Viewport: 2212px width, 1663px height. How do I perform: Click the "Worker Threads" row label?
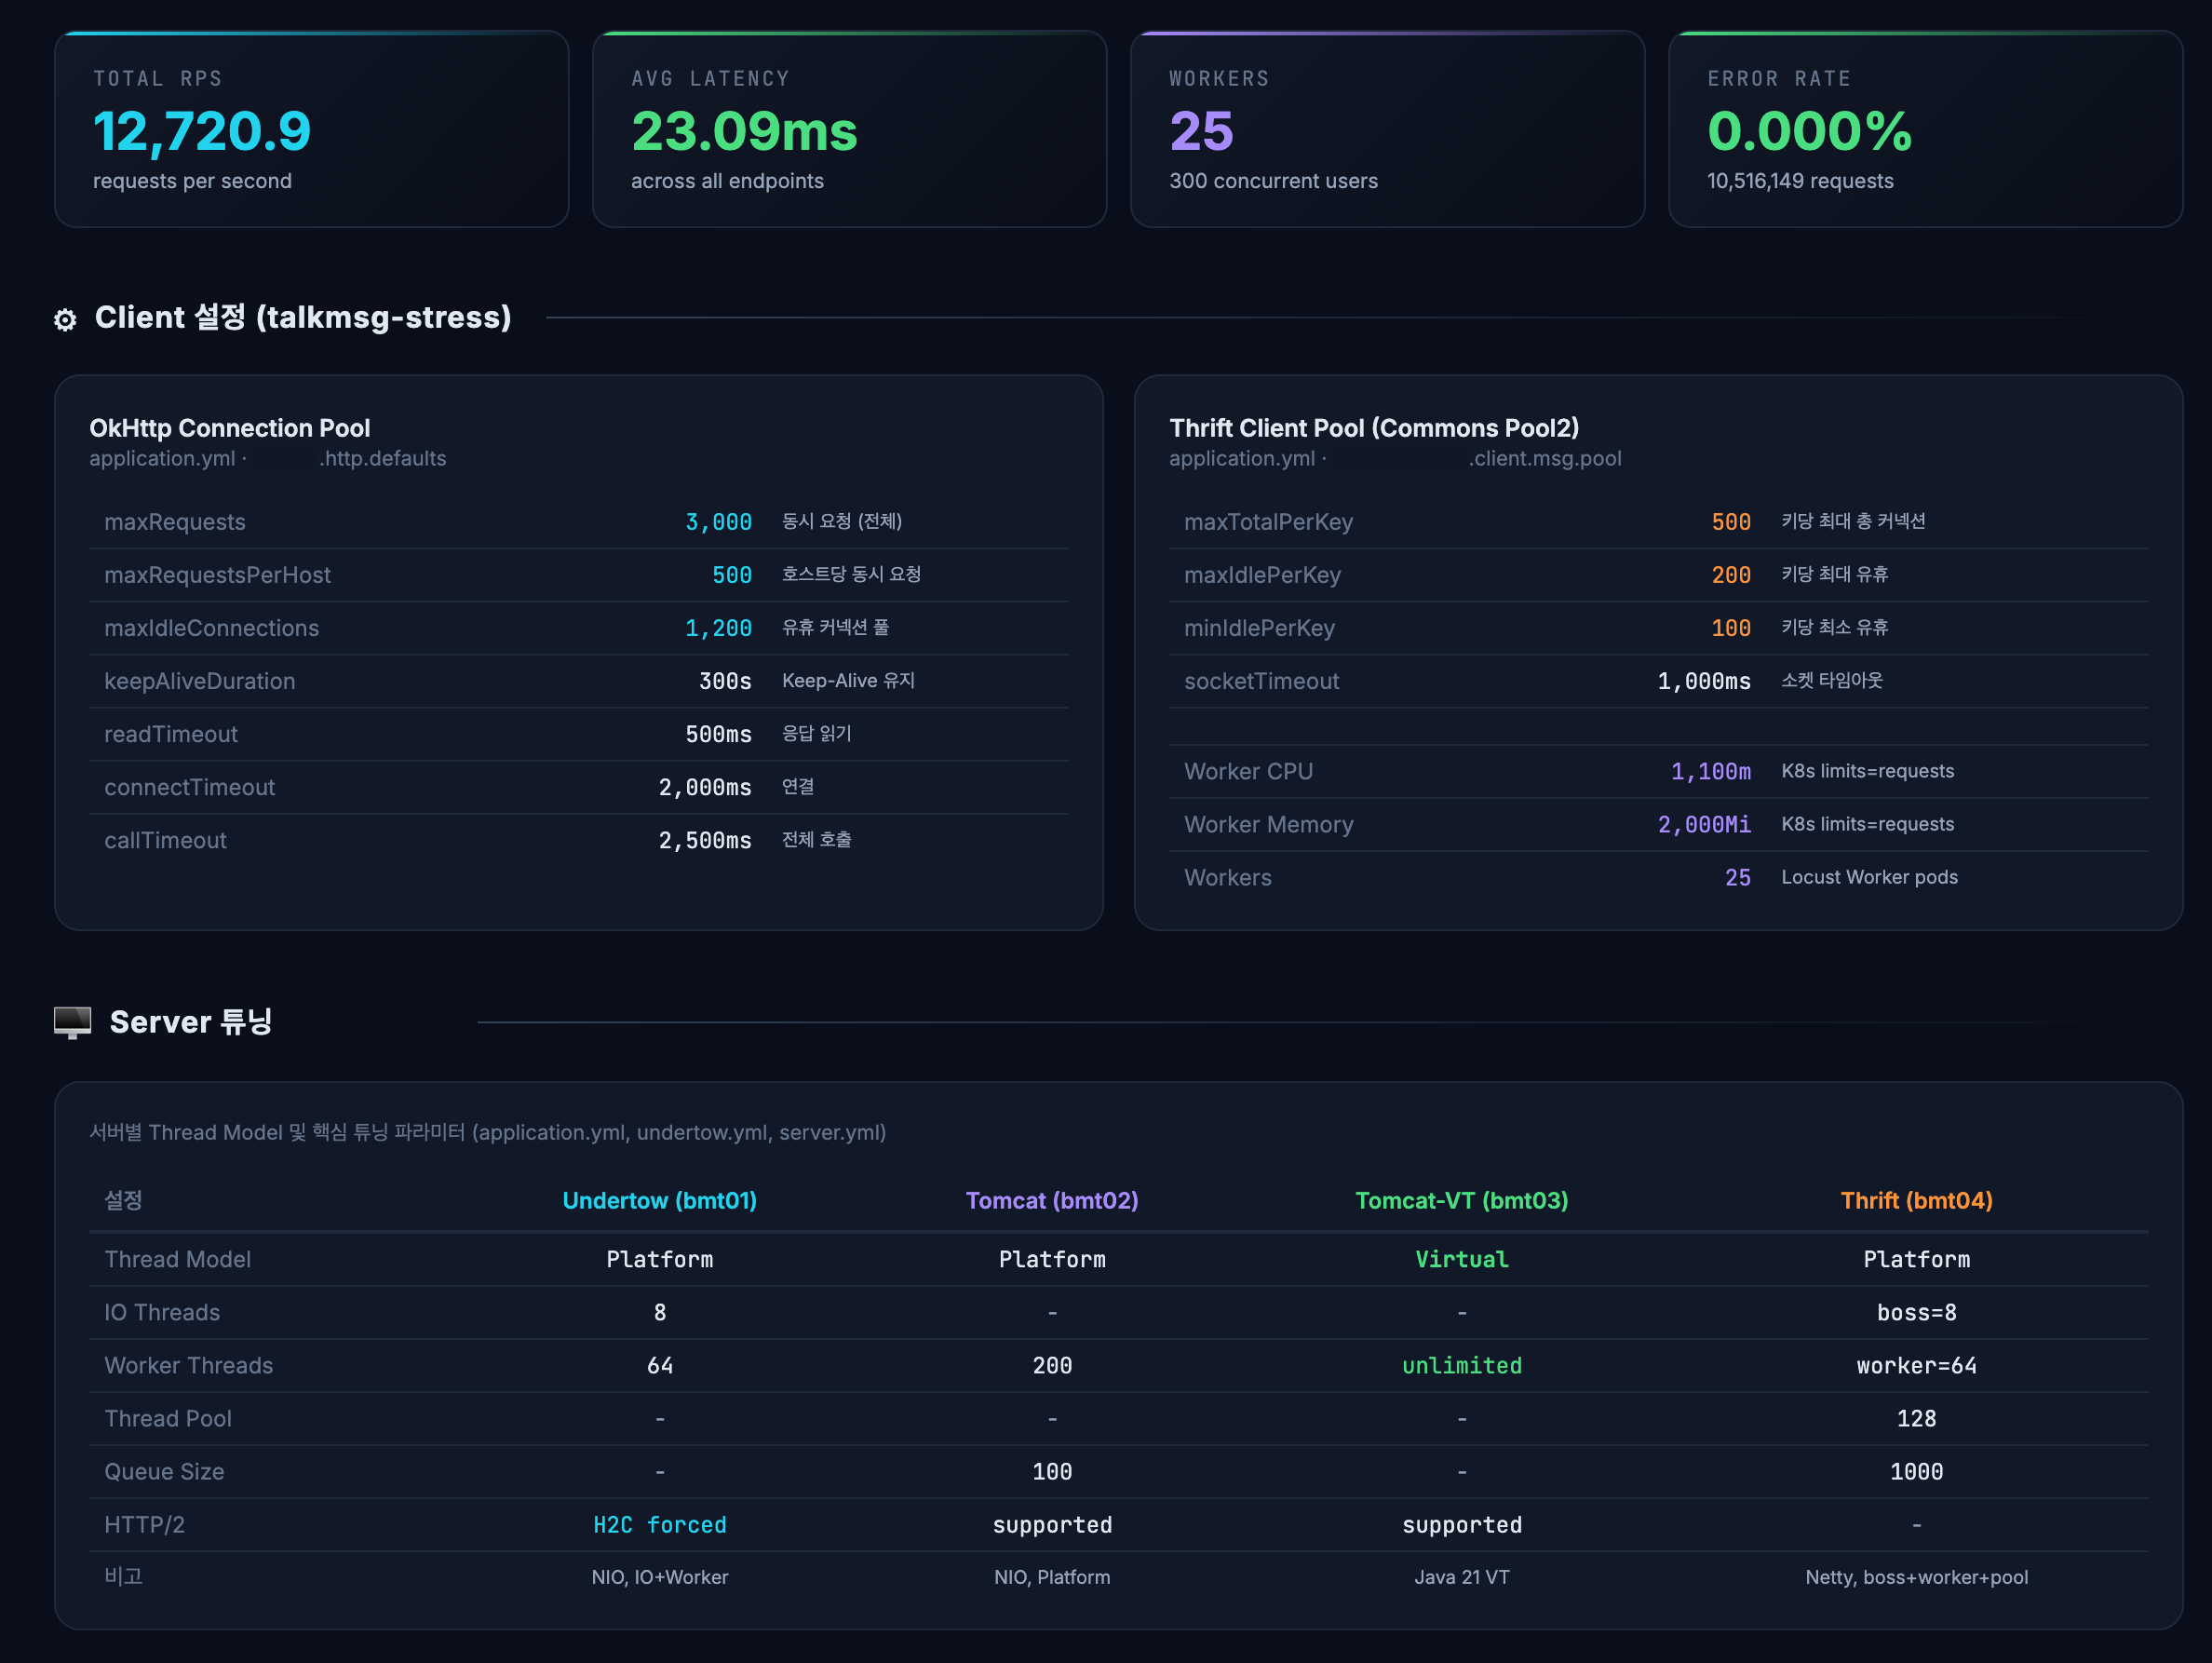pos(188,1365)
